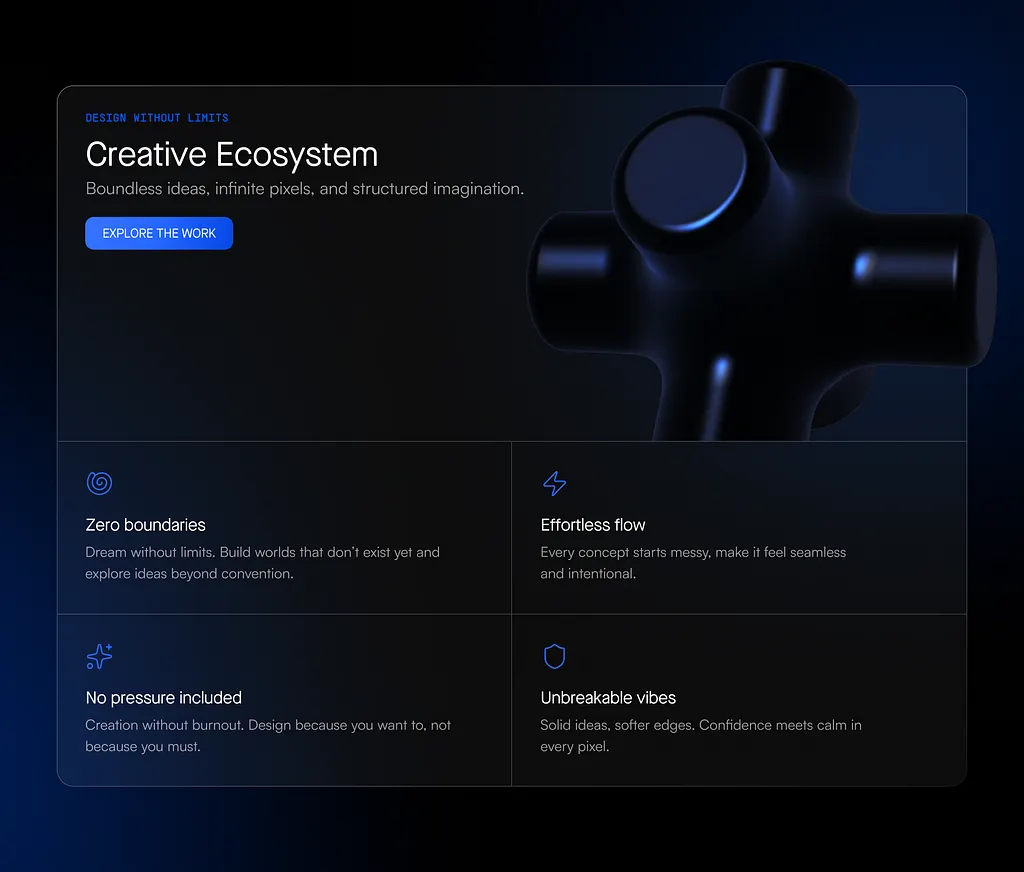Select the lightning bolt icon above Effortless flow

pyautogui.click(x=554, y=483)
